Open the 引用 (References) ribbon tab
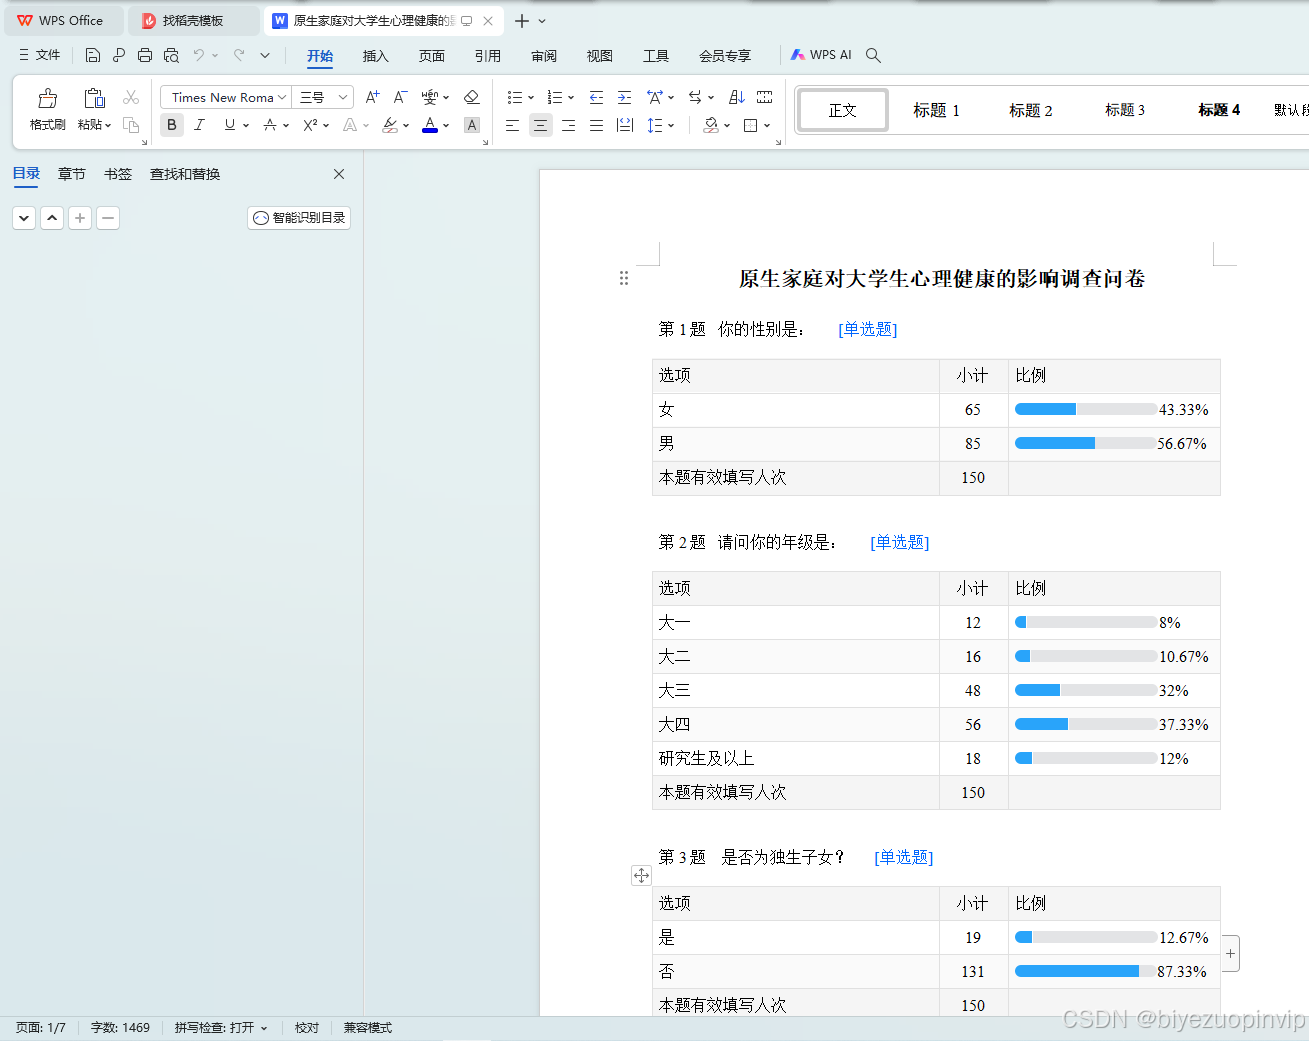The width and height of the screenshot is (1309, 1041). tap(487, 56)
